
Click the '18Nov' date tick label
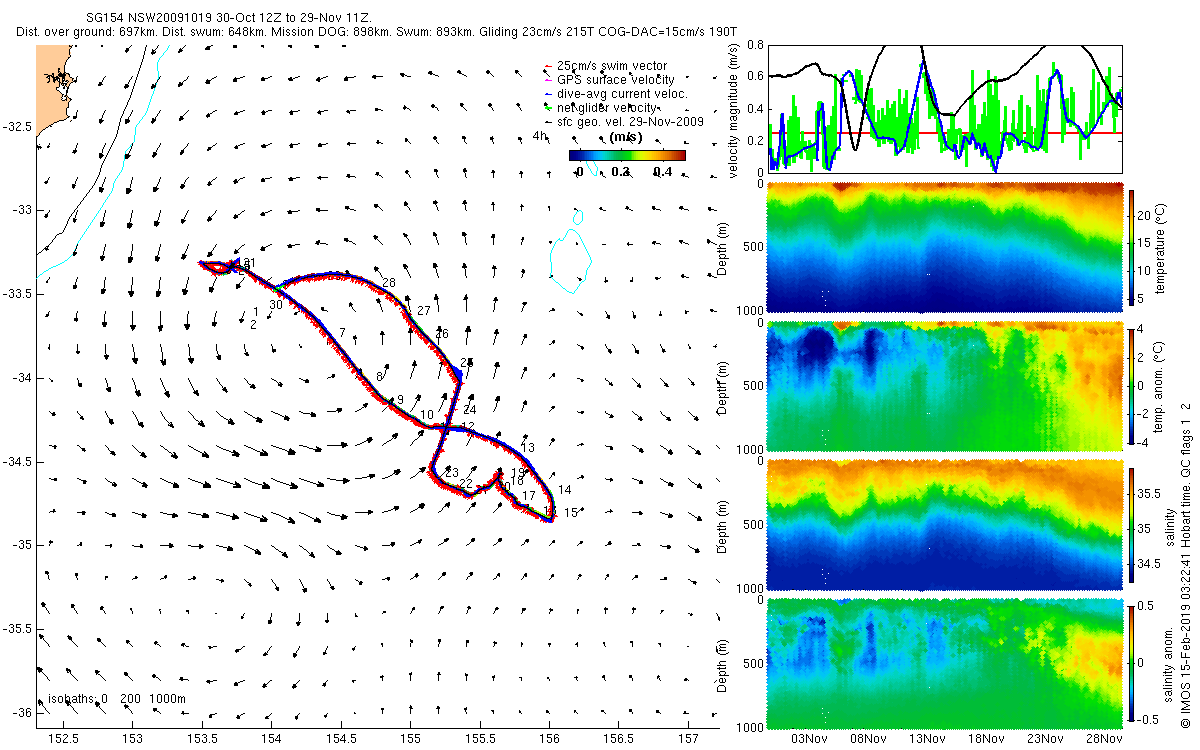(986, 738)
